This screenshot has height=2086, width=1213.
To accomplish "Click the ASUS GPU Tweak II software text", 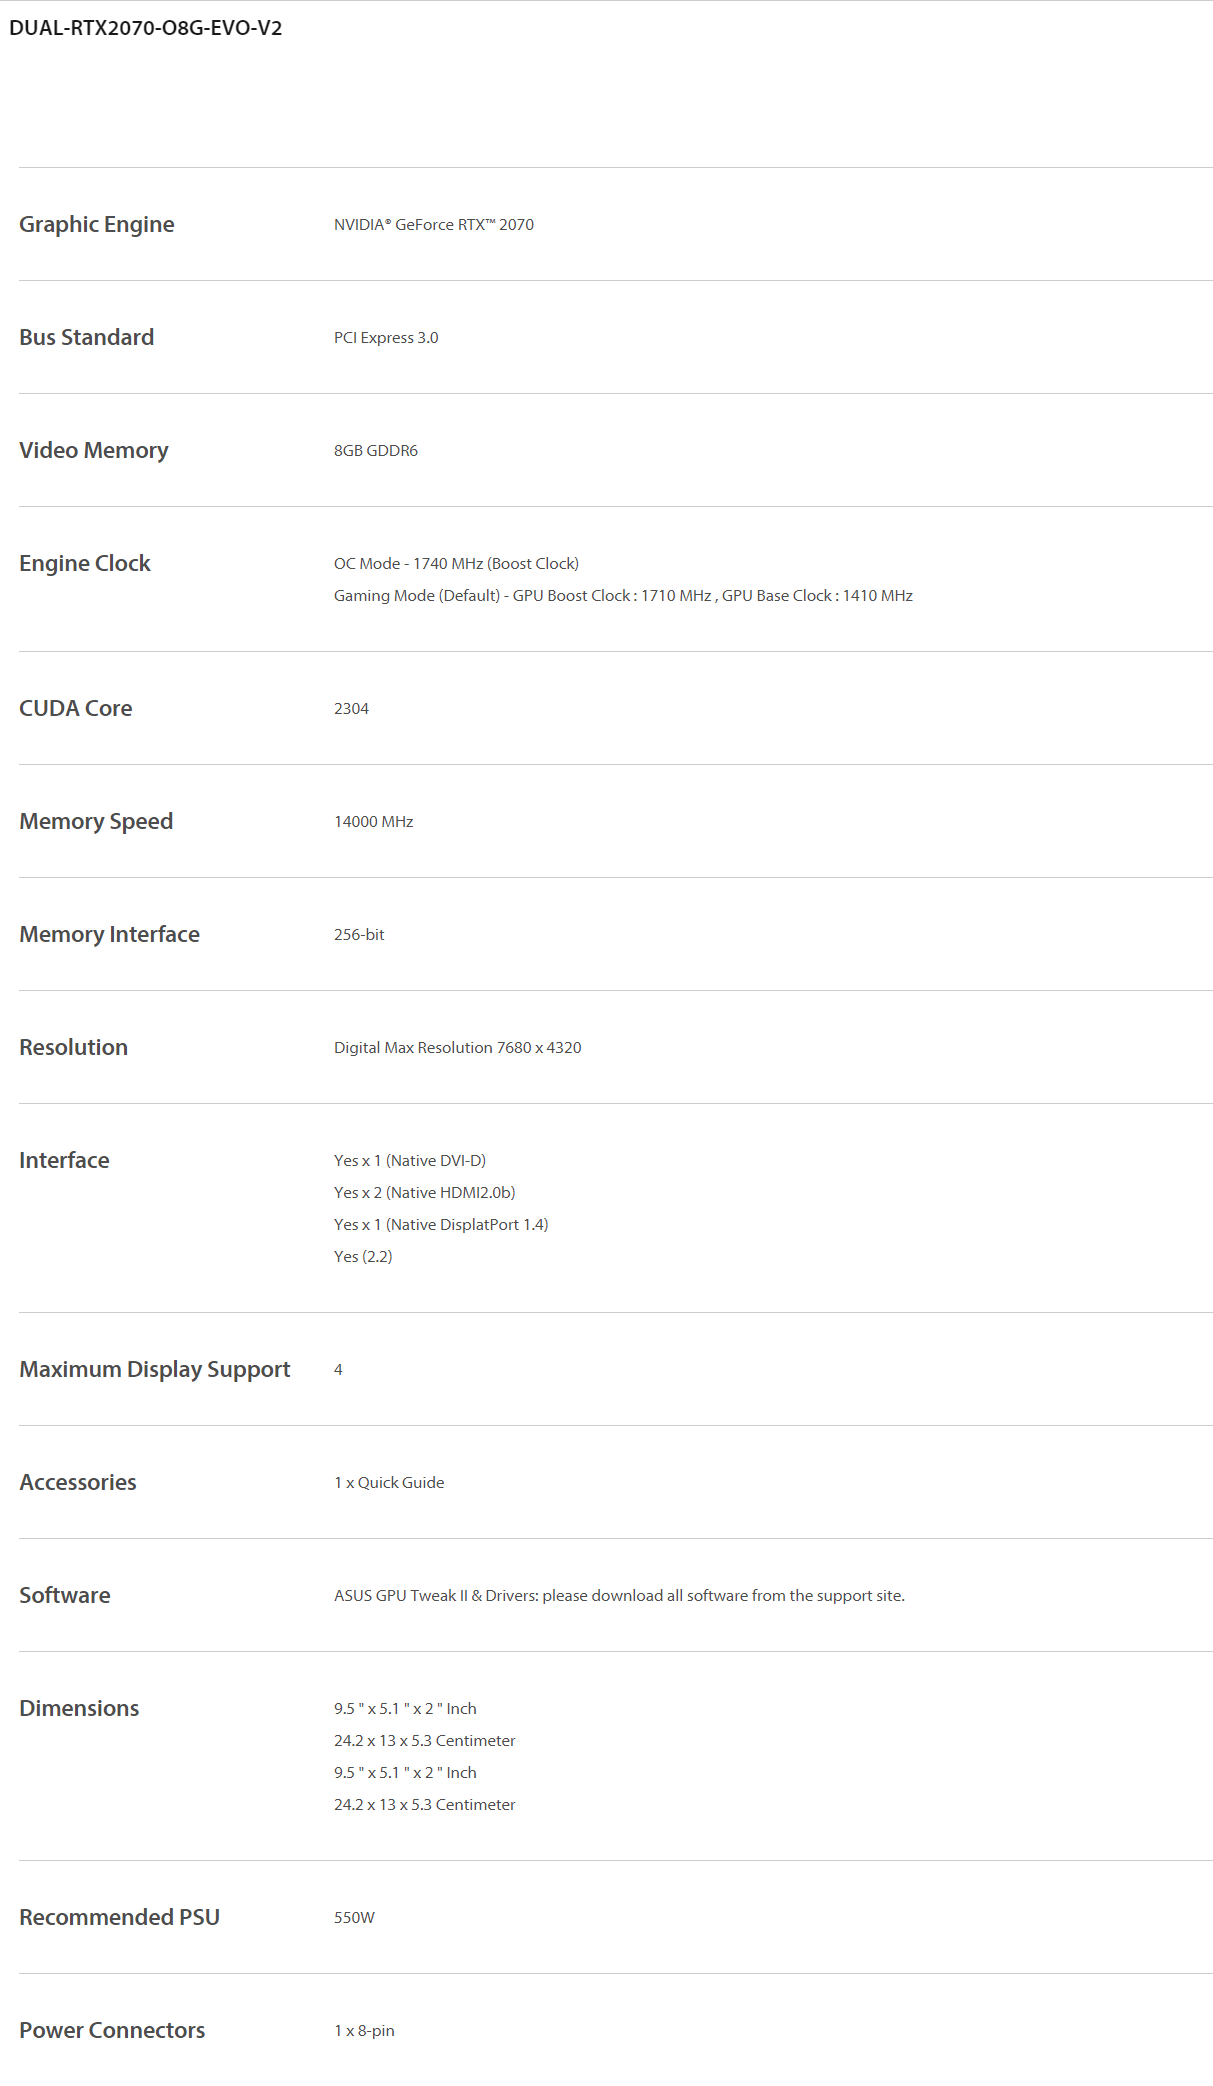I will [x=619, y=1596].
